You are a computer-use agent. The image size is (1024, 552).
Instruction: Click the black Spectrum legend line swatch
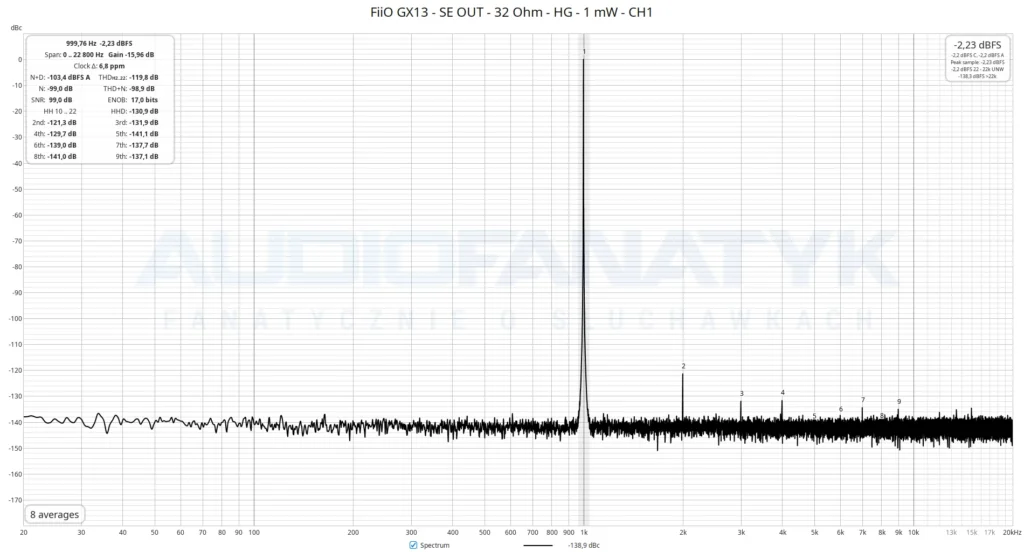coord(537,545)
